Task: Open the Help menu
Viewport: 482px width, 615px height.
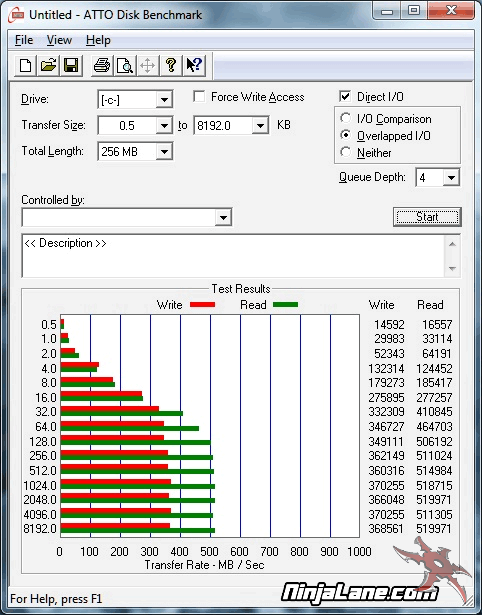Action: tap(98, 40)
